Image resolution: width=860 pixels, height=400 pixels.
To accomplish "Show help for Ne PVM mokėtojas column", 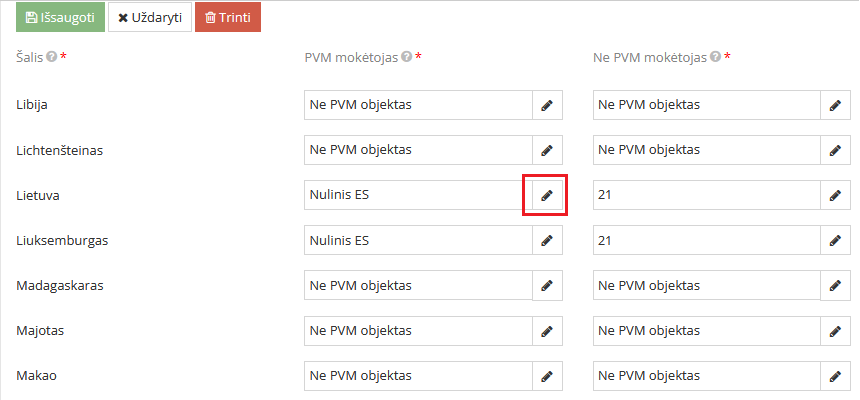I will point(714,57).
